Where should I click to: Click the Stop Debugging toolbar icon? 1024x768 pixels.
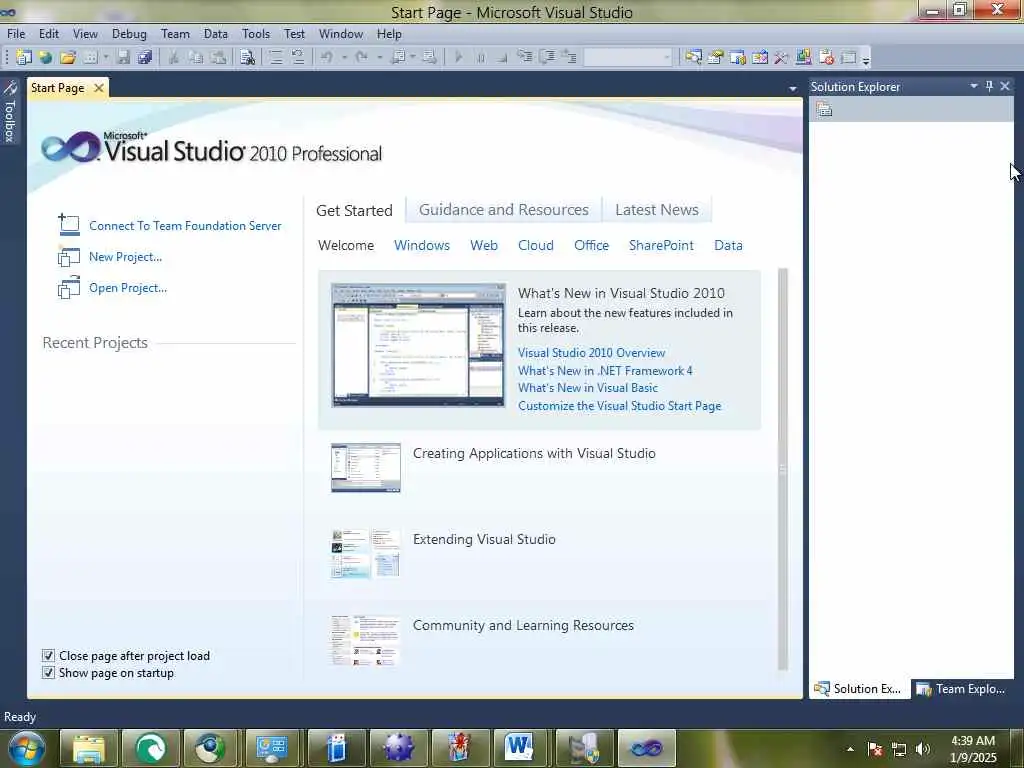502,57
